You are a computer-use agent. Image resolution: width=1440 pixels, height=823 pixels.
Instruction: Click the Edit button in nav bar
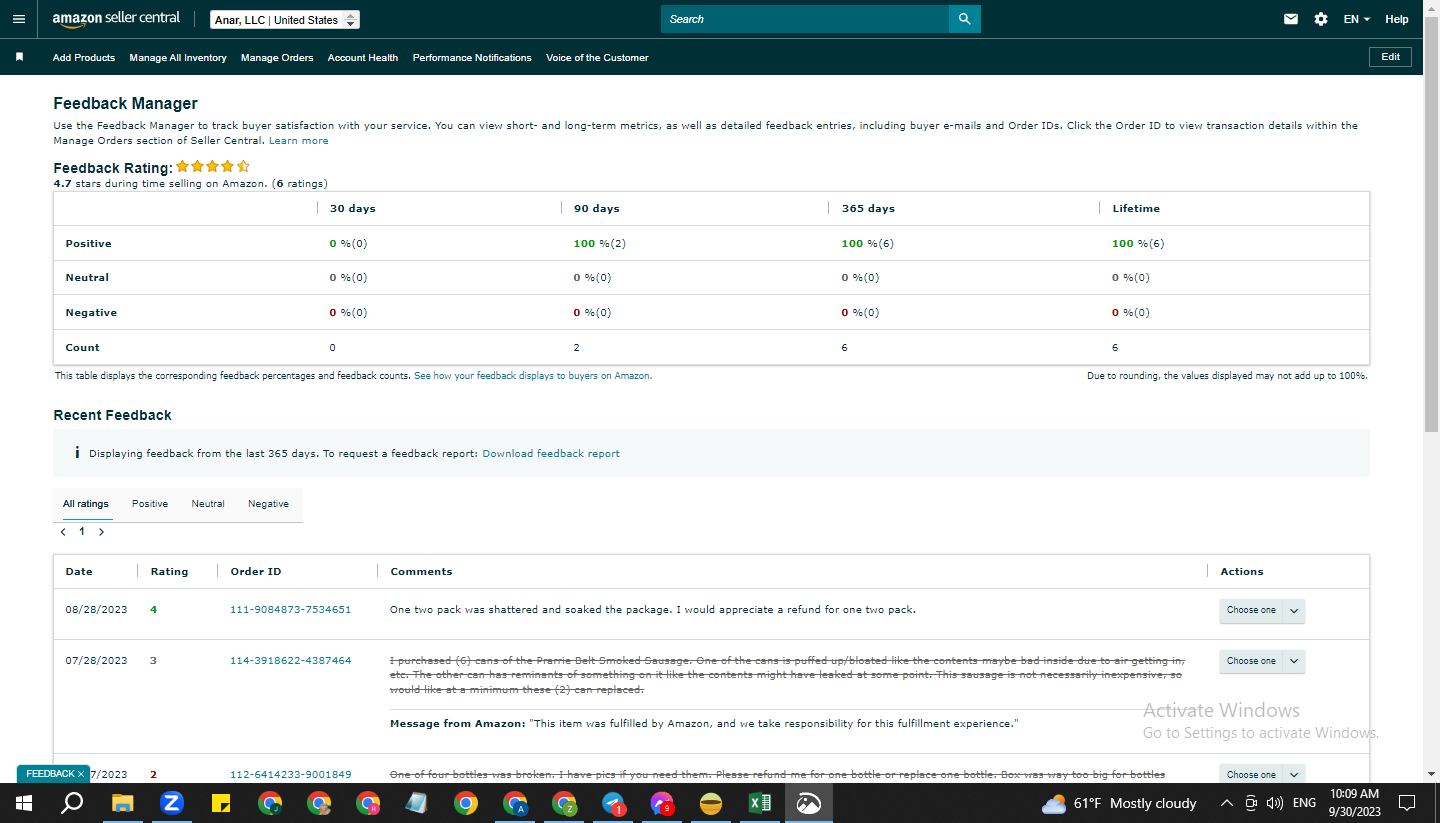1390,57
